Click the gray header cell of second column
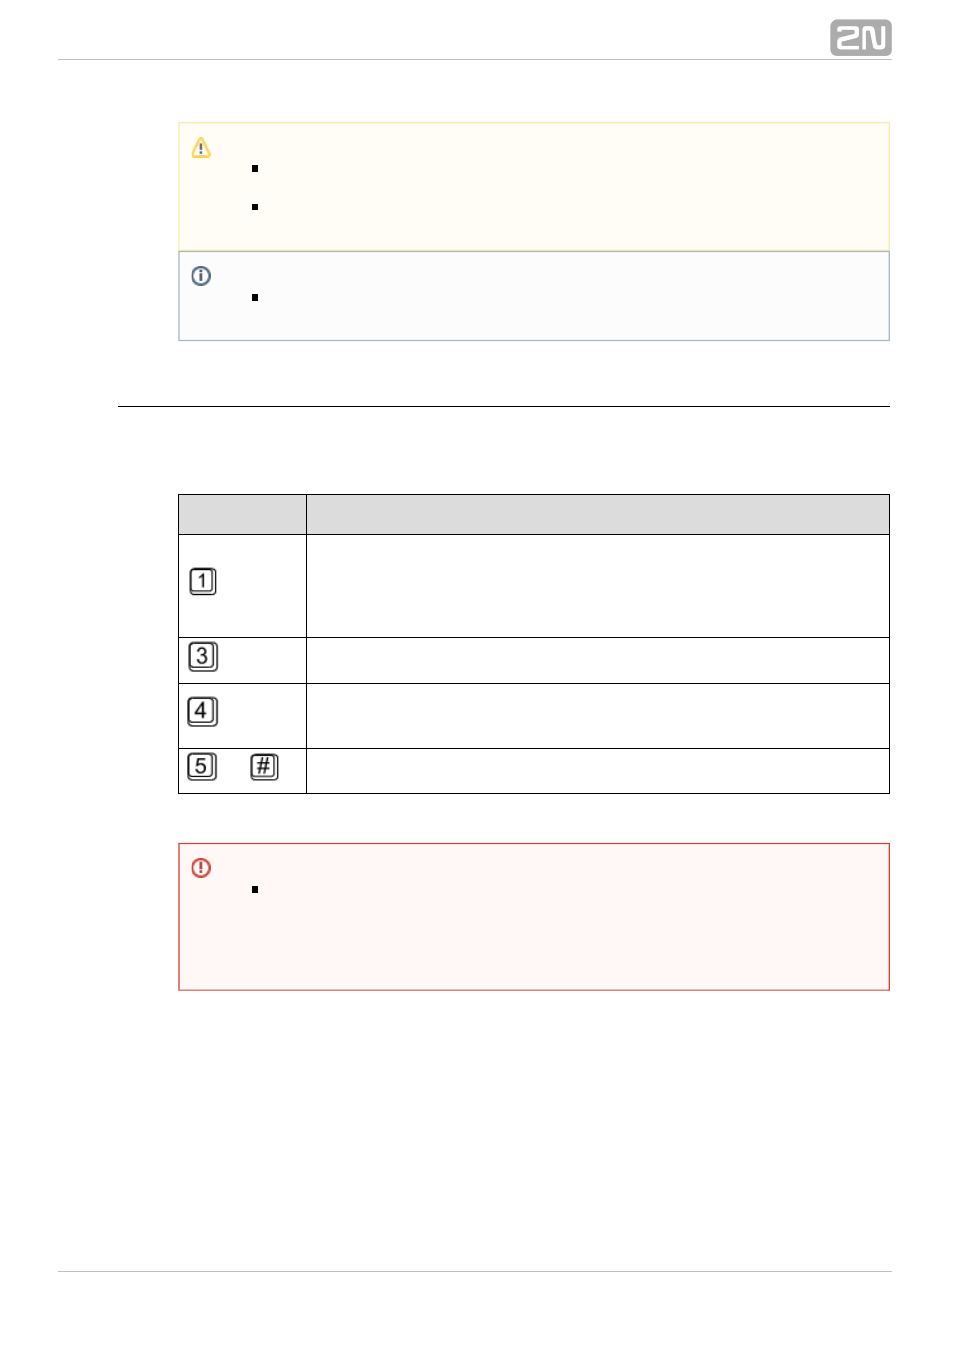Viewport: 954px width, 1350px height. tap(598, 514)
